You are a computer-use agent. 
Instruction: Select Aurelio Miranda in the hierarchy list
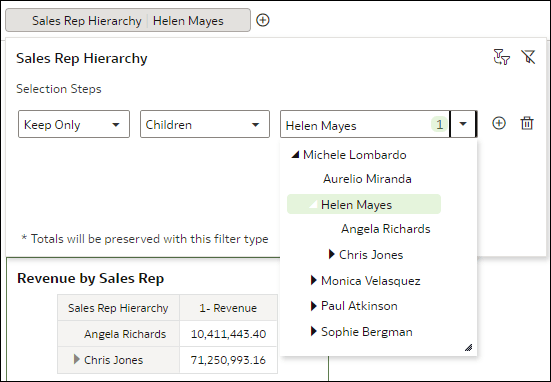tap(367, 179)
